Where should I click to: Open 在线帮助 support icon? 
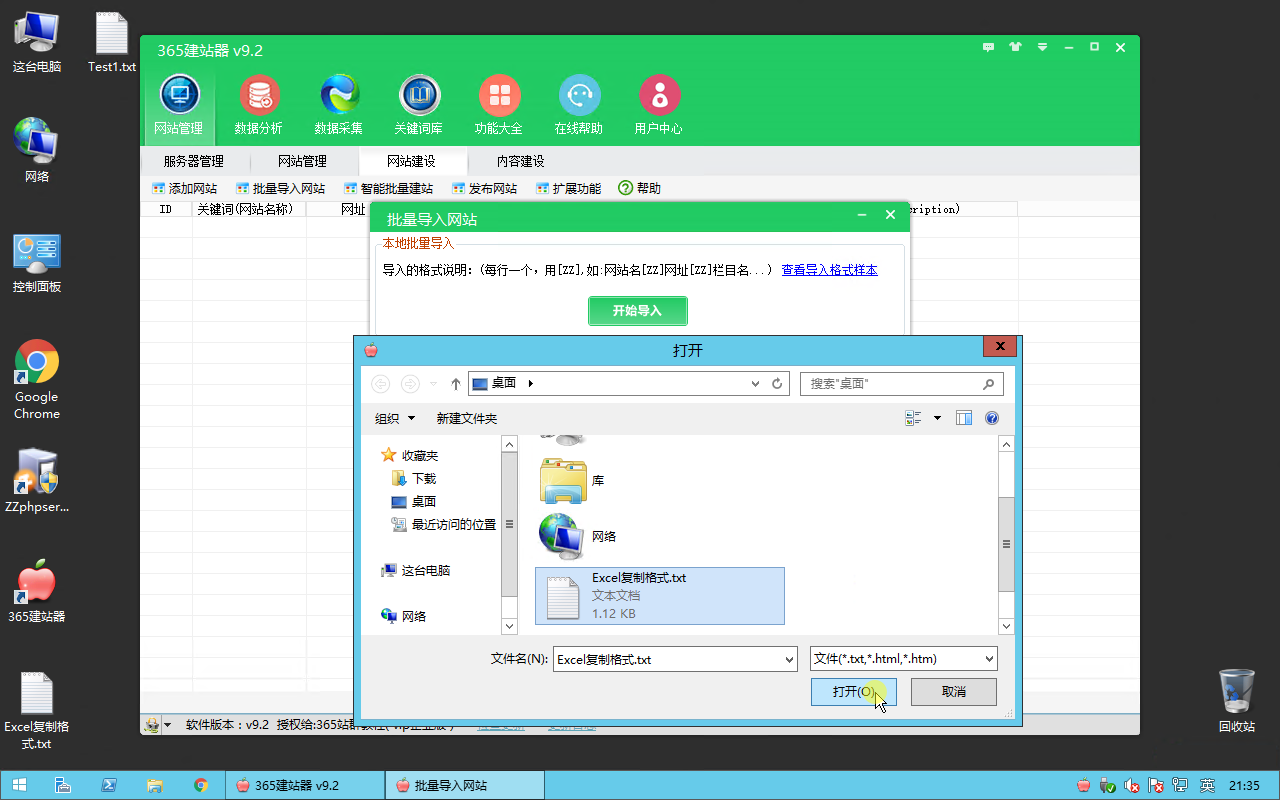[579, 105]
